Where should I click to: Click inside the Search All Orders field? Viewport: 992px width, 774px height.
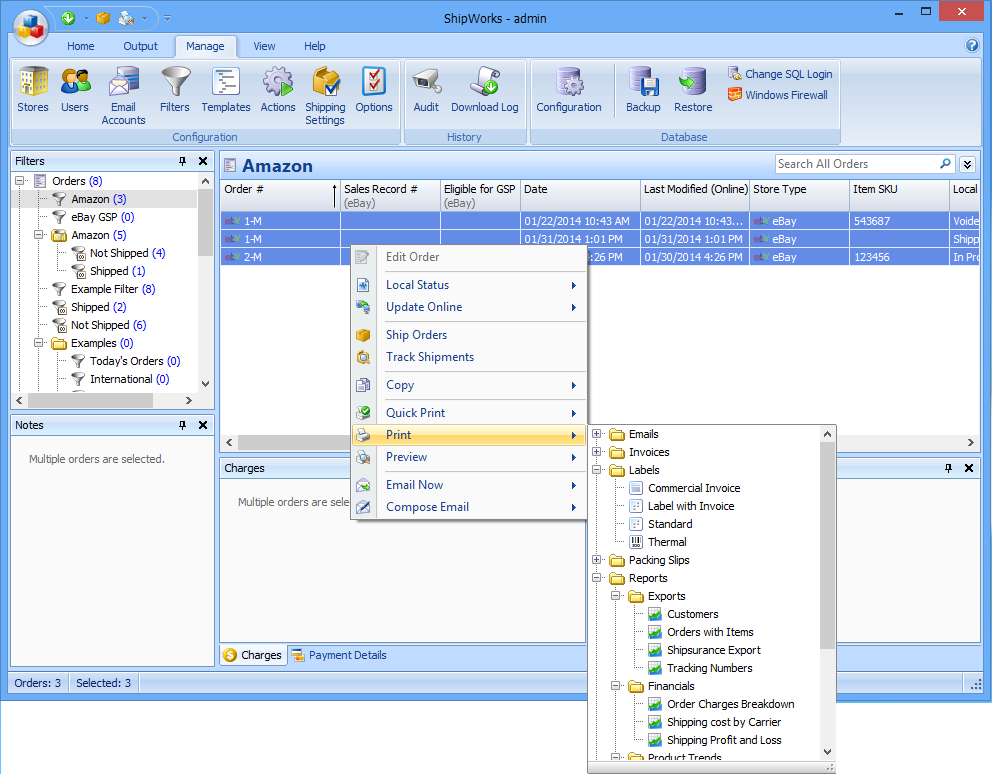pyautogui.click(x=856, y=164)
